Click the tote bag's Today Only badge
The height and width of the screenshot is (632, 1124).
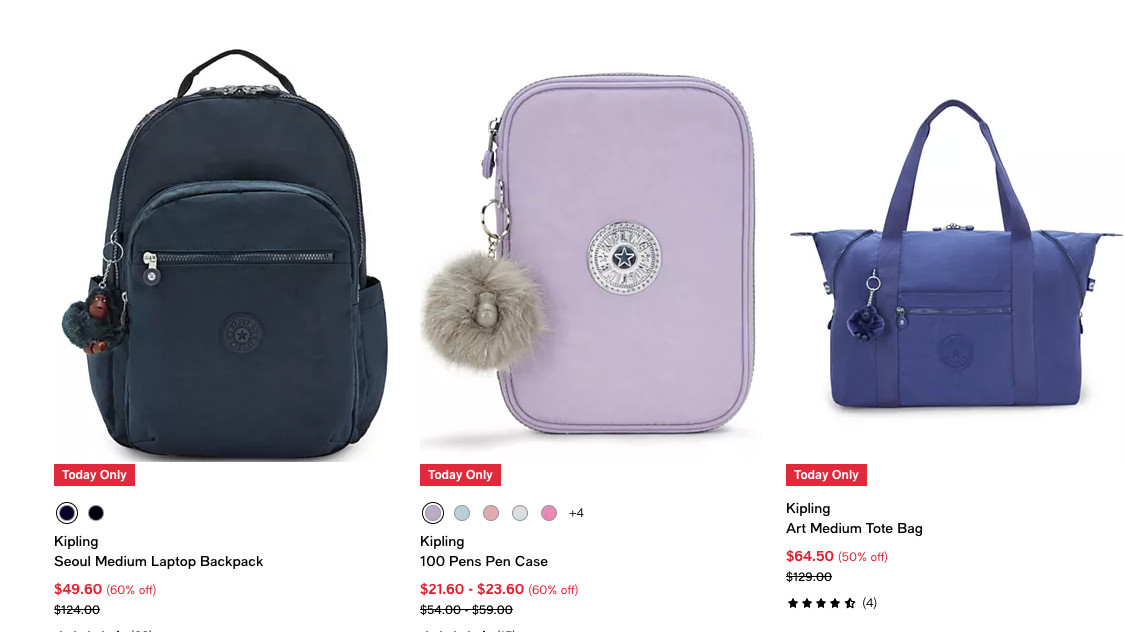(x=826, y=475)
